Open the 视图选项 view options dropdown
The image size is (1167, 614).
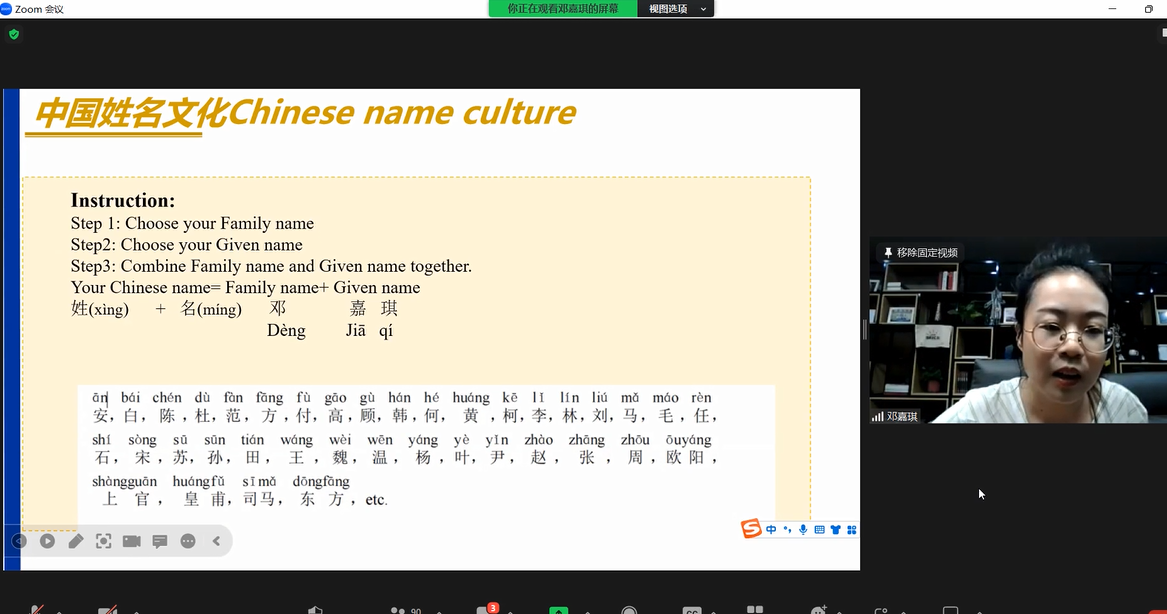tap(676, 9)
